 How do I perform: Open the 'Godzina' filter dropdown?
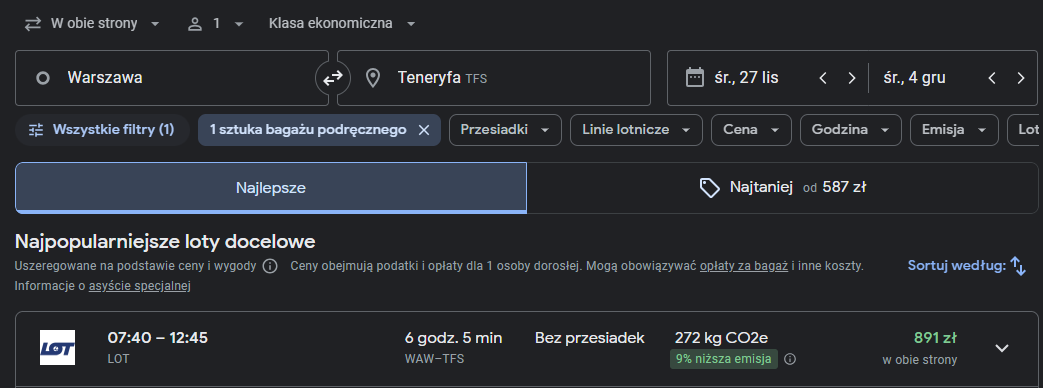[851, 130]
